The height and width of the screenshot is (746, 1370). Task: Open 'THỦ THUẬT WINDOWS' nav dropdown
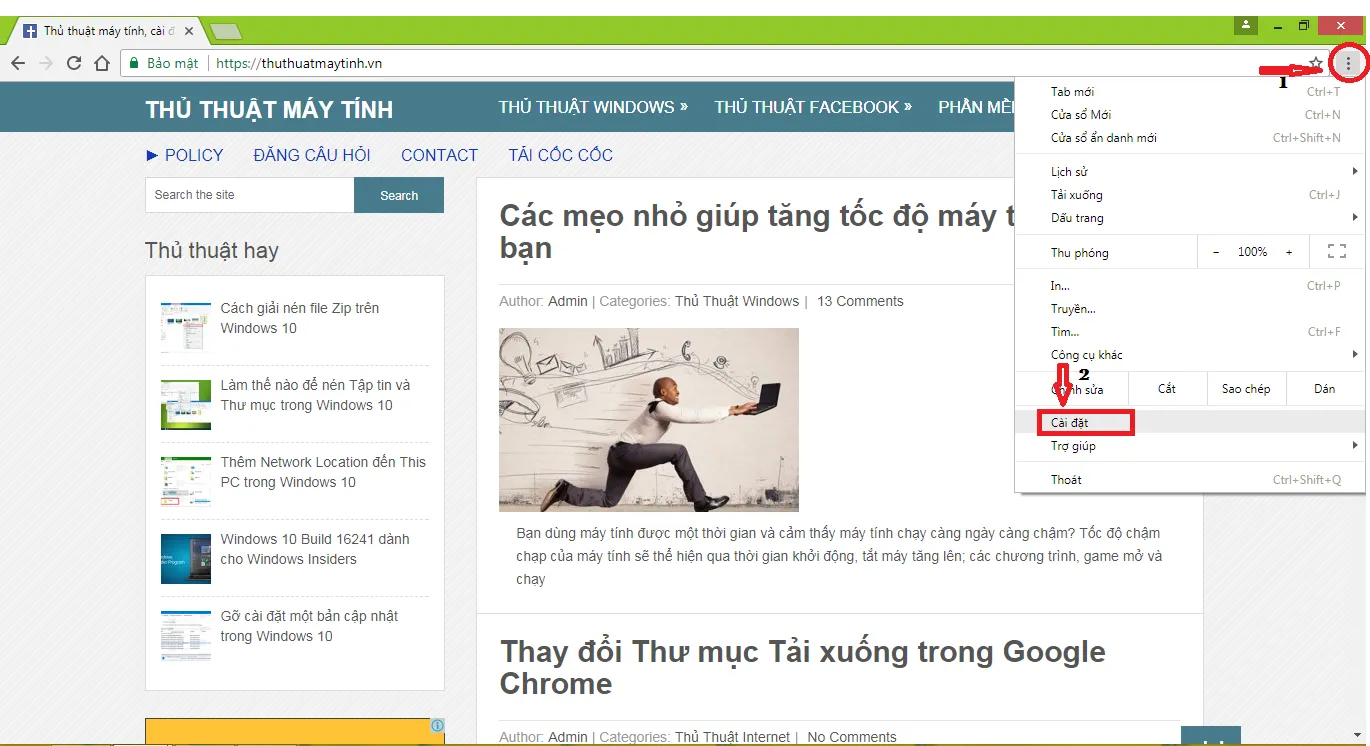click(x=593, y=107)
